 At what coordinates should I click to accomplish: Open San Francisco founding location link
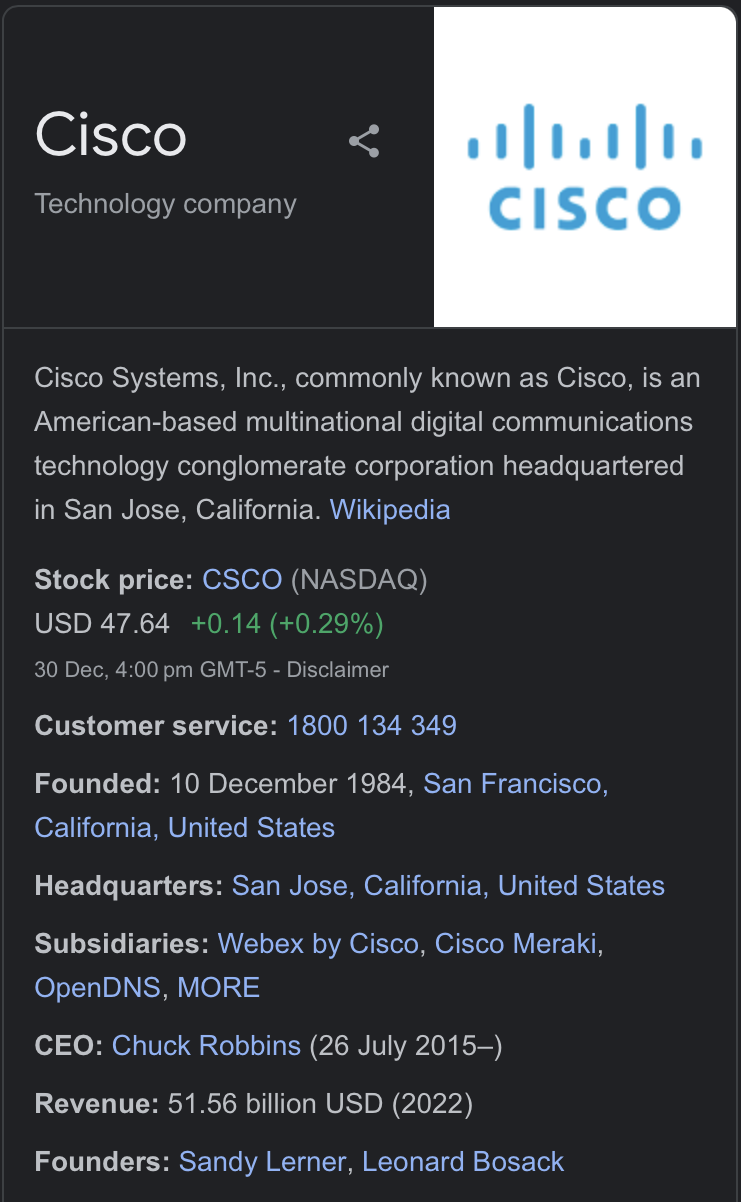(515, 784)
